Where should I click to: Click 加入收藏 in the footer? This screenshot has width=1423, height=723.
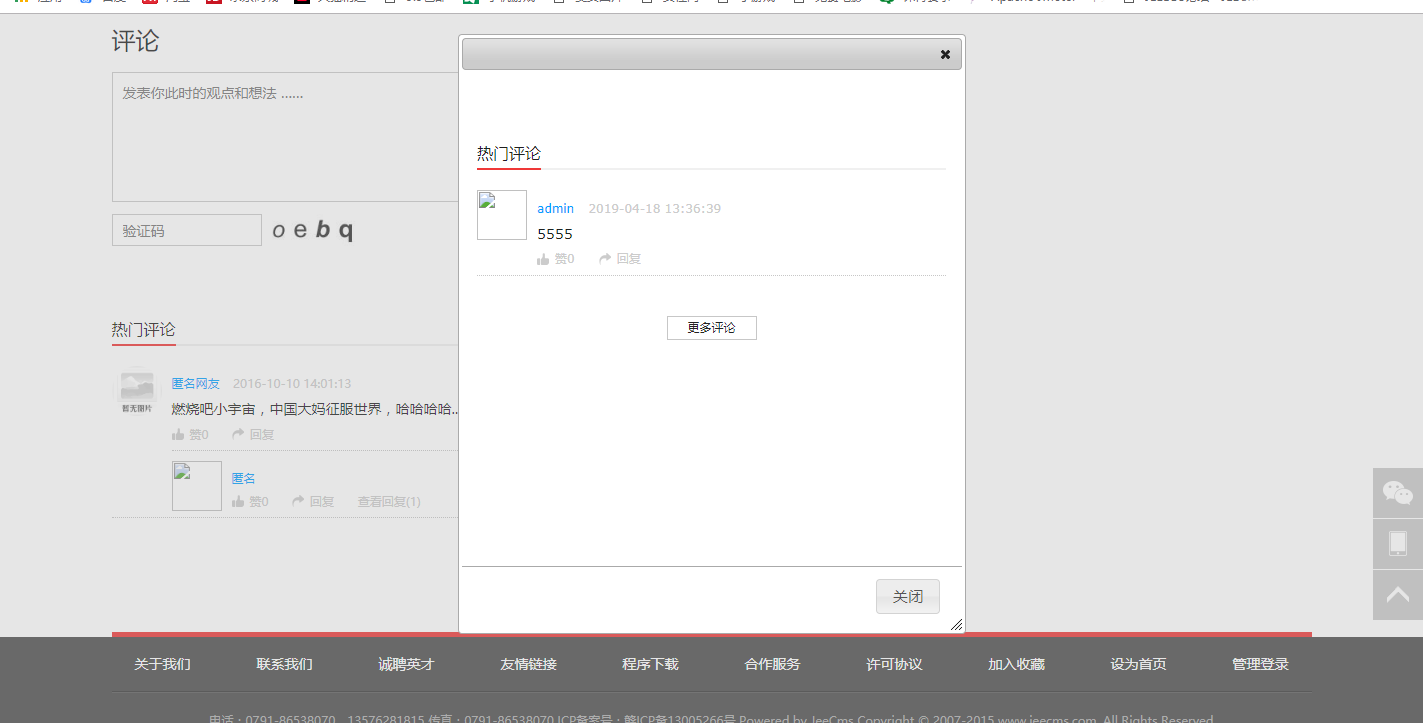1017,664
